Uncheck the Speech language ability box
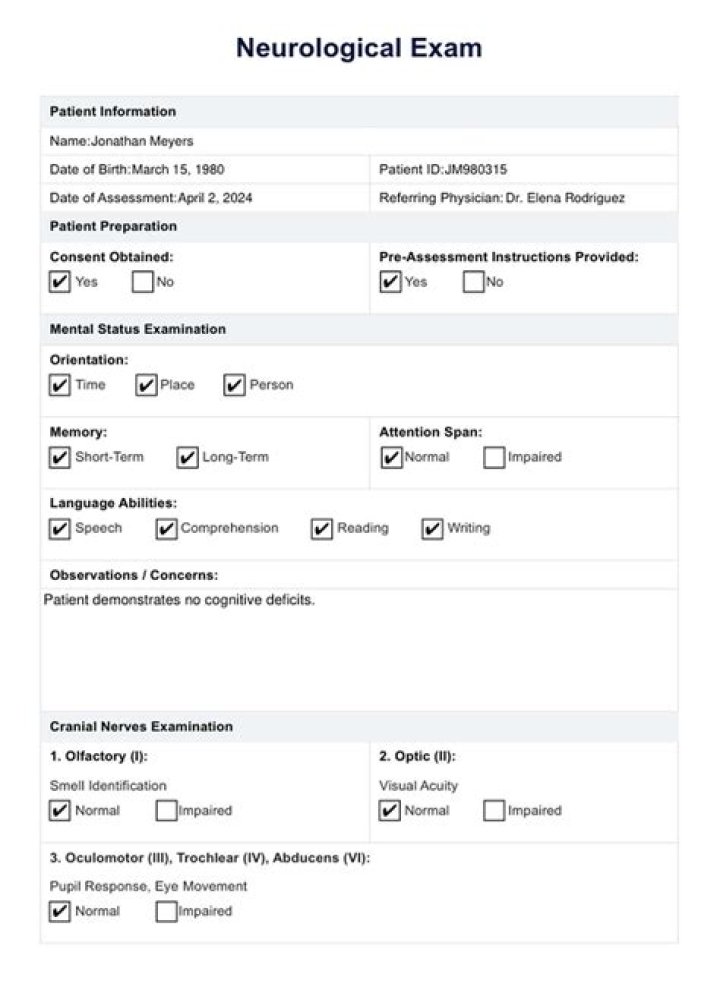The height and width of the screenshot is (996, 720). 60,529
